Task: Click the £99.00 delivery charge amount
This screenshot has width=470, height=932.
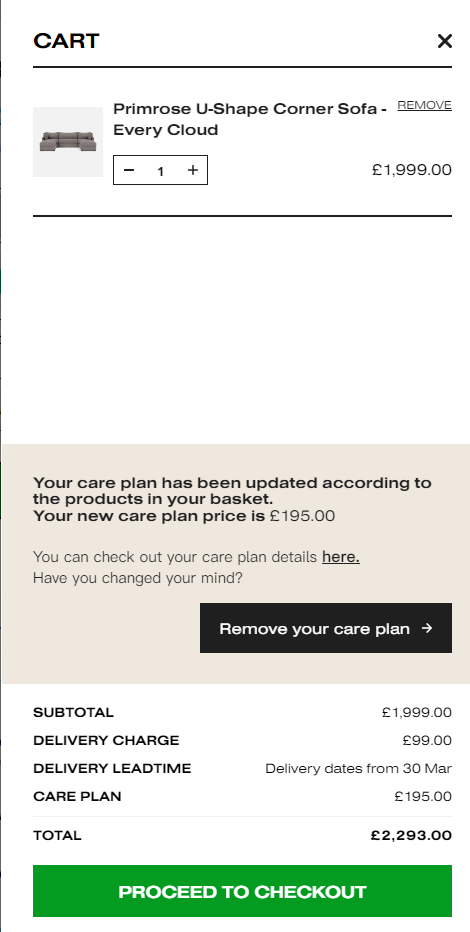Action: (x=427, y=740)
